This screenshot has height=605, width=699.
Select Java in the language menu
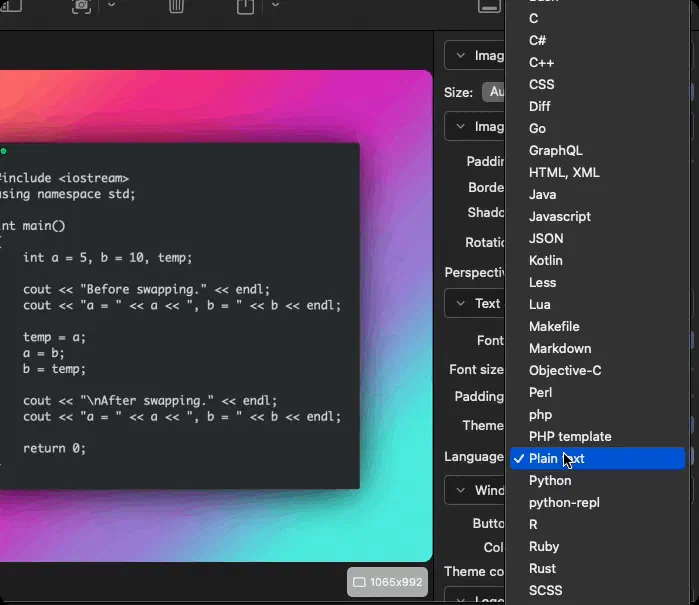click(597, 194)
